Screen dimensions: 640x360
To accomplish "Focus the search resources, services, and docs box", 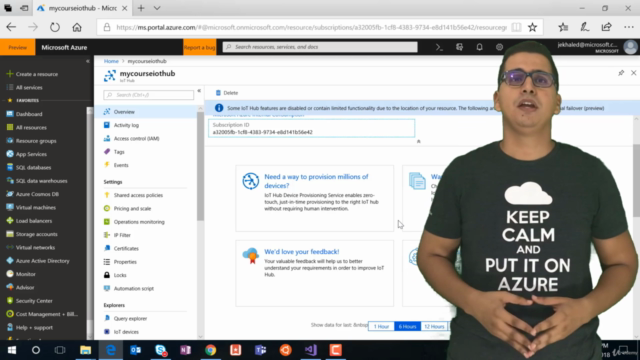I will pyautogui.click(x=320, y=47).
